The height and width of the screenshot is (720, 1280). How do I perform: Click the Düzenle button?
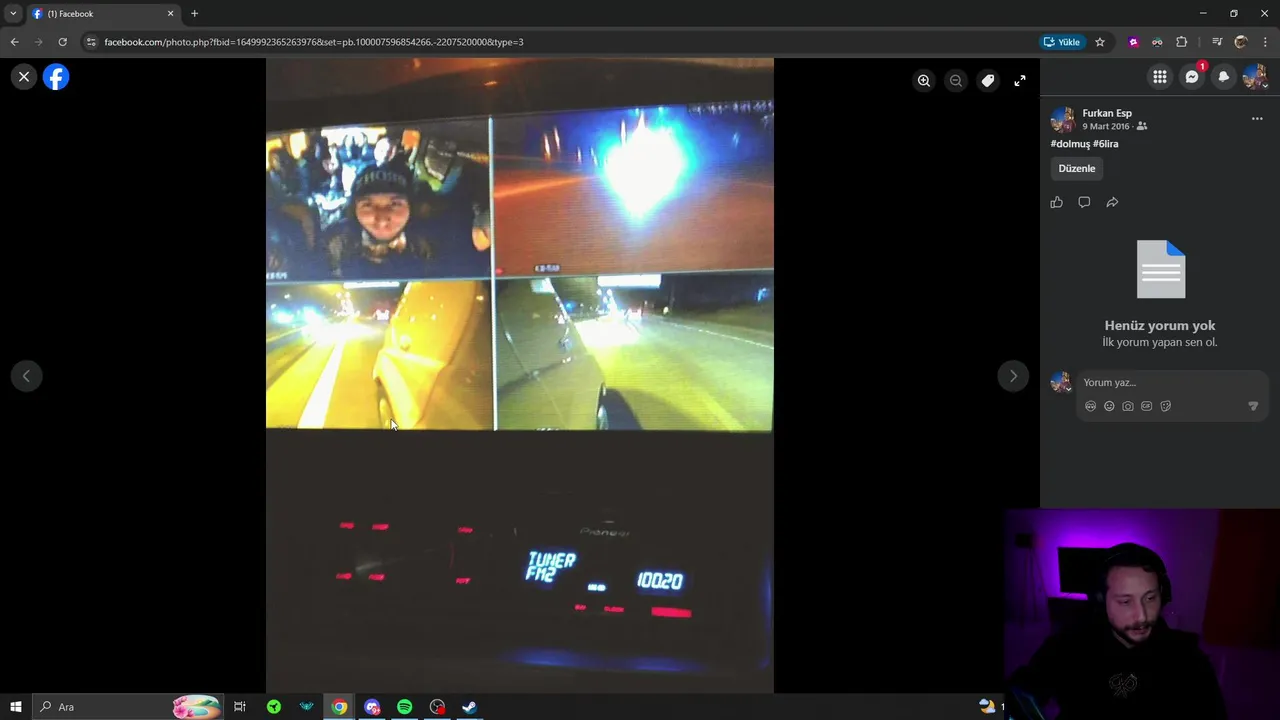pos(1077,169)
